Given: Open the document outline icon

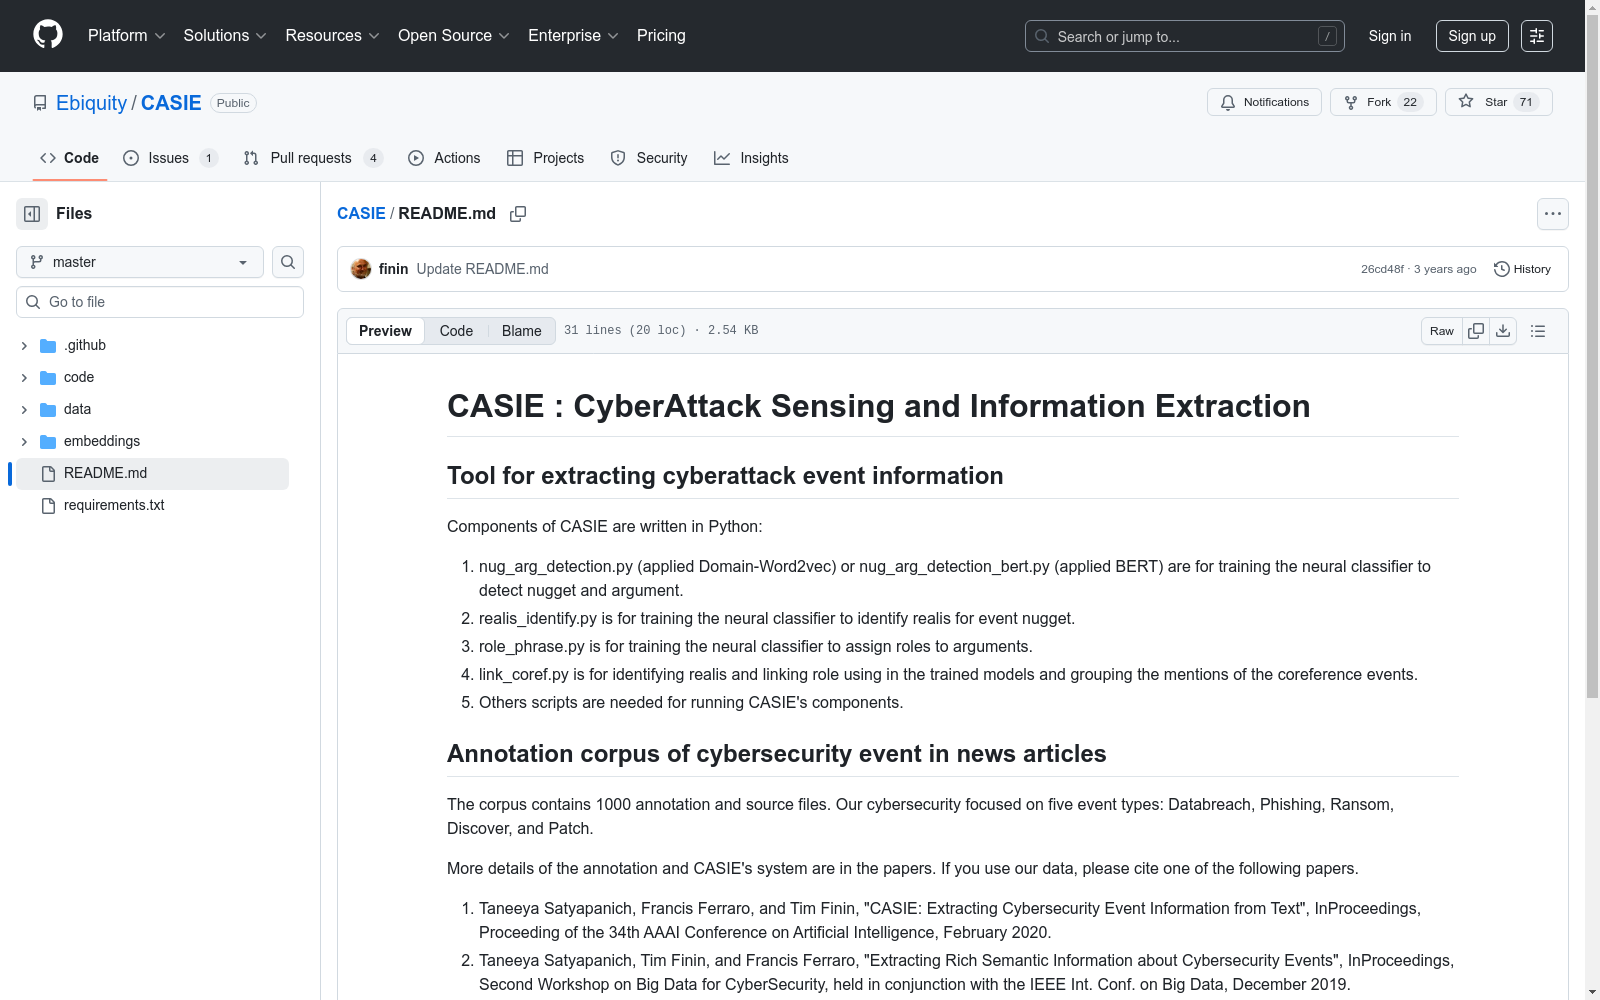Looking at the screenshot, I should click(x=1538, y=331).
